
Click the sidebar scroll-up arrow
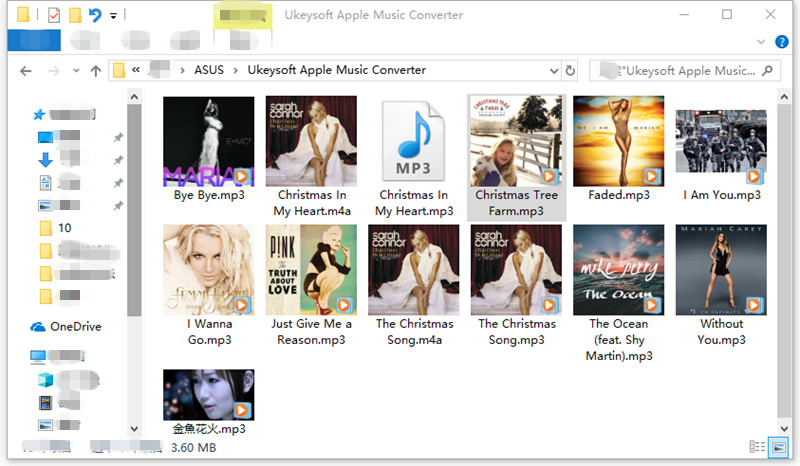134,96
